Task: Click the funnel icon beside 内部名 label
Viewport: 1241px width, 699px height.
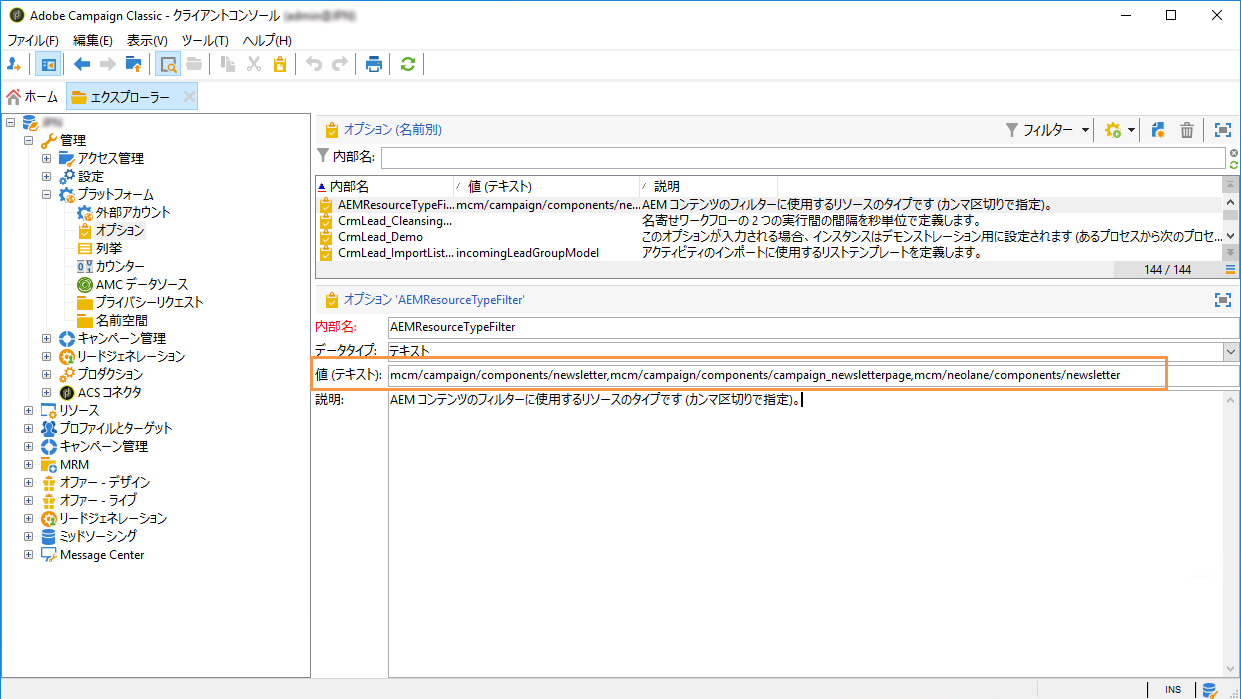Action: tap(322, 156)
